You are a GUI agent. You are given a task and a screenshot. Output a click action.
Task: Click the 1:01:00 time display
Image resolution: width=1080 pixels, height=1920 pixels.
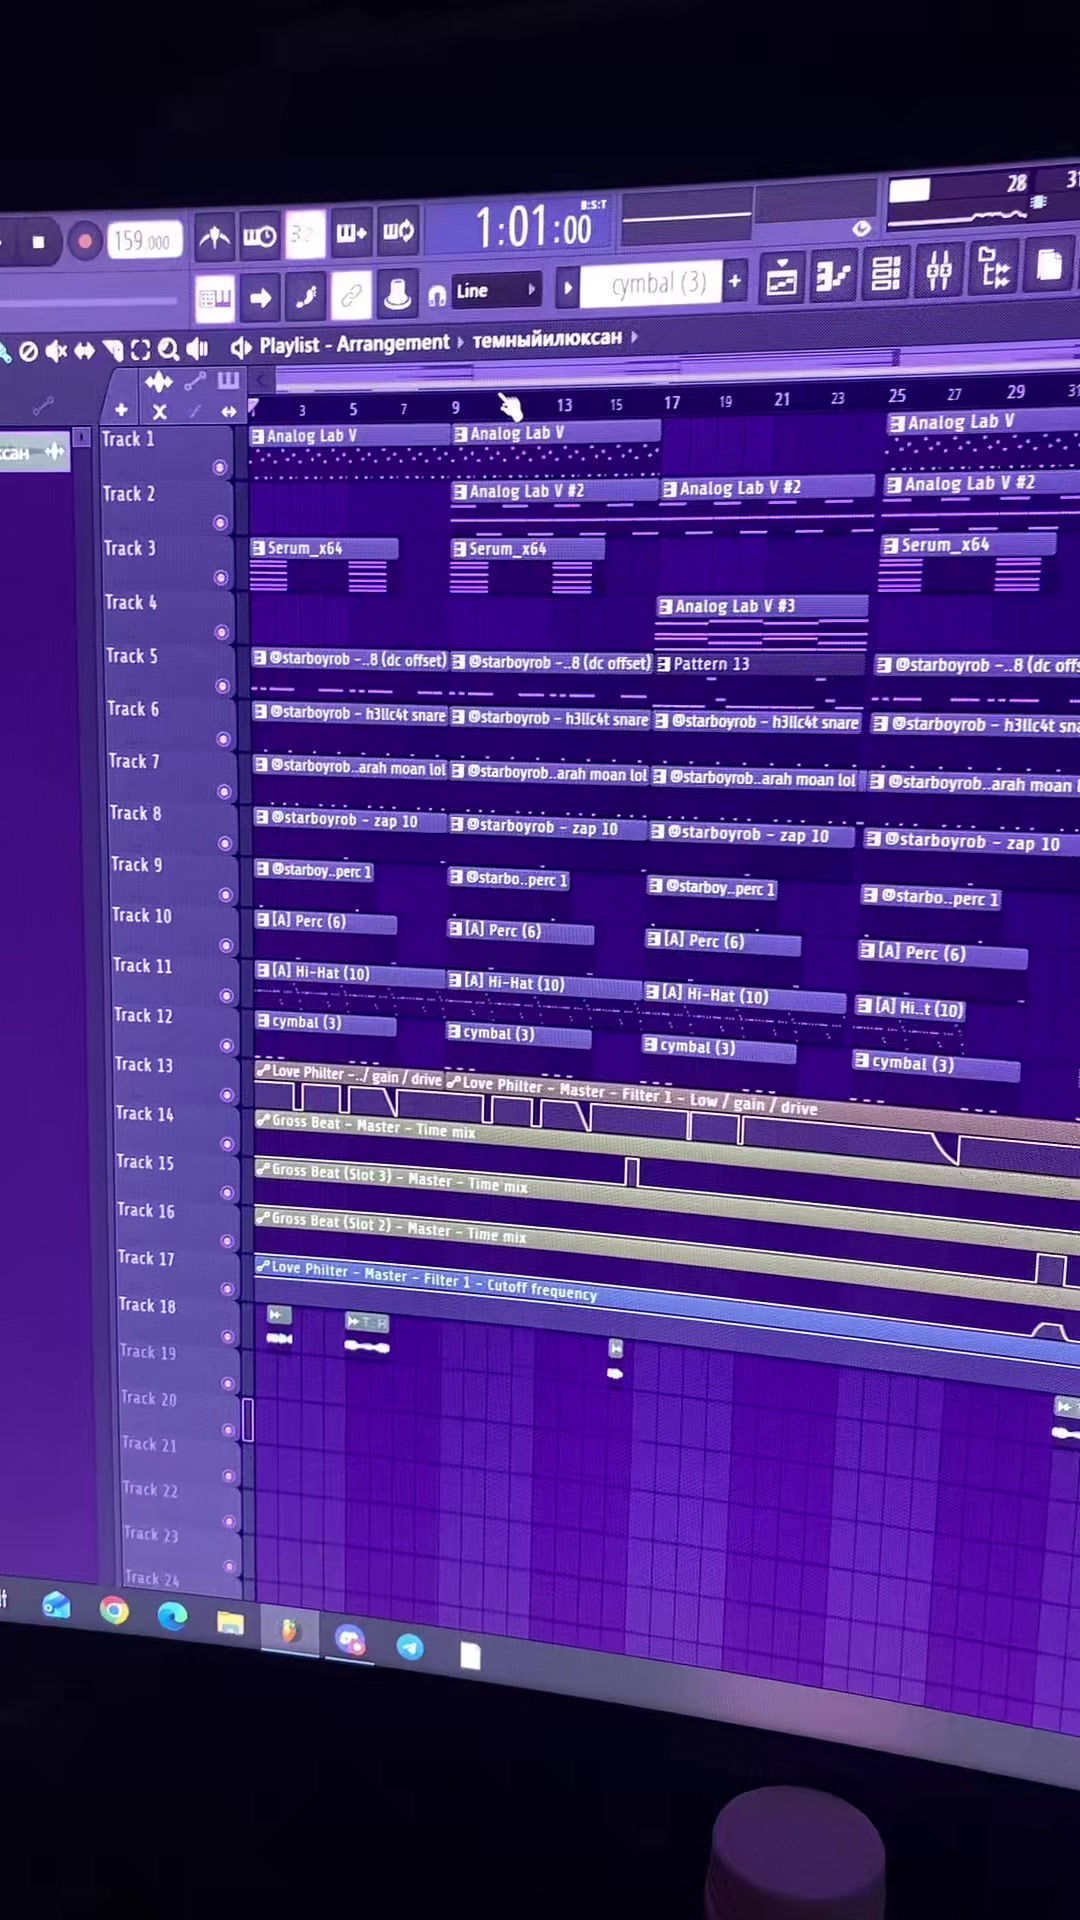[x=537, y=227]
